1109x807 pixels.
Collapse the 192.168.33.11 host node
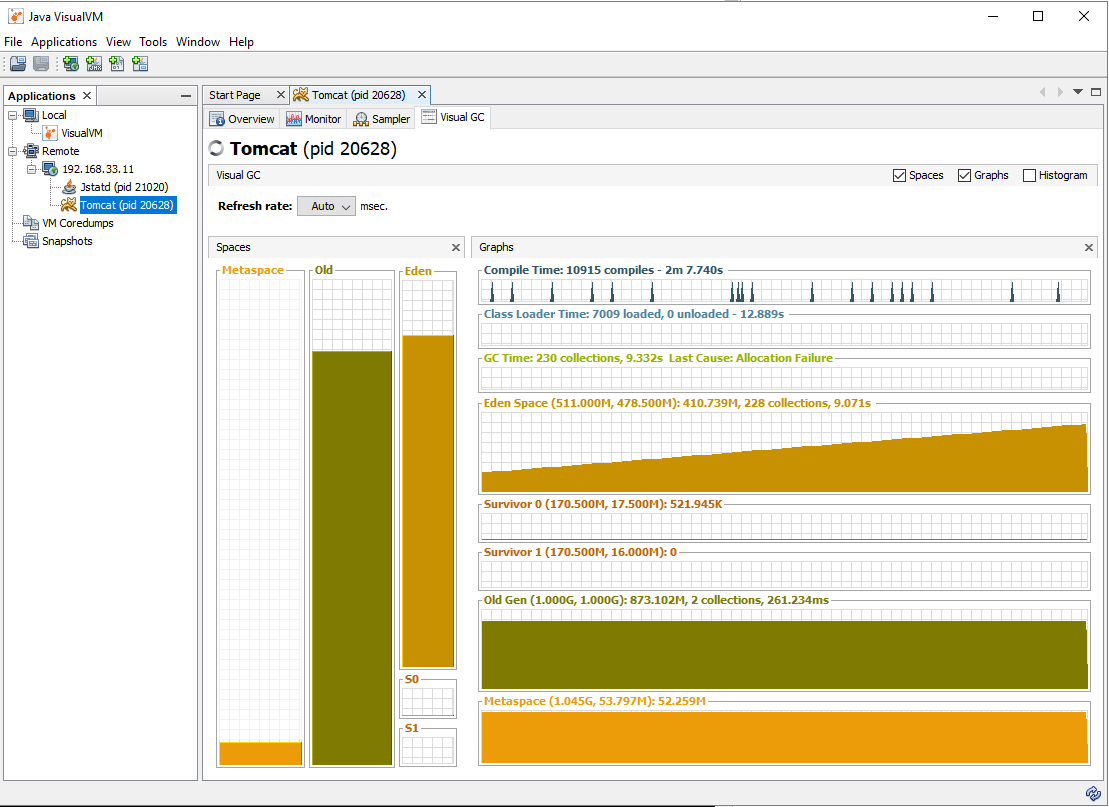point(32,169)
